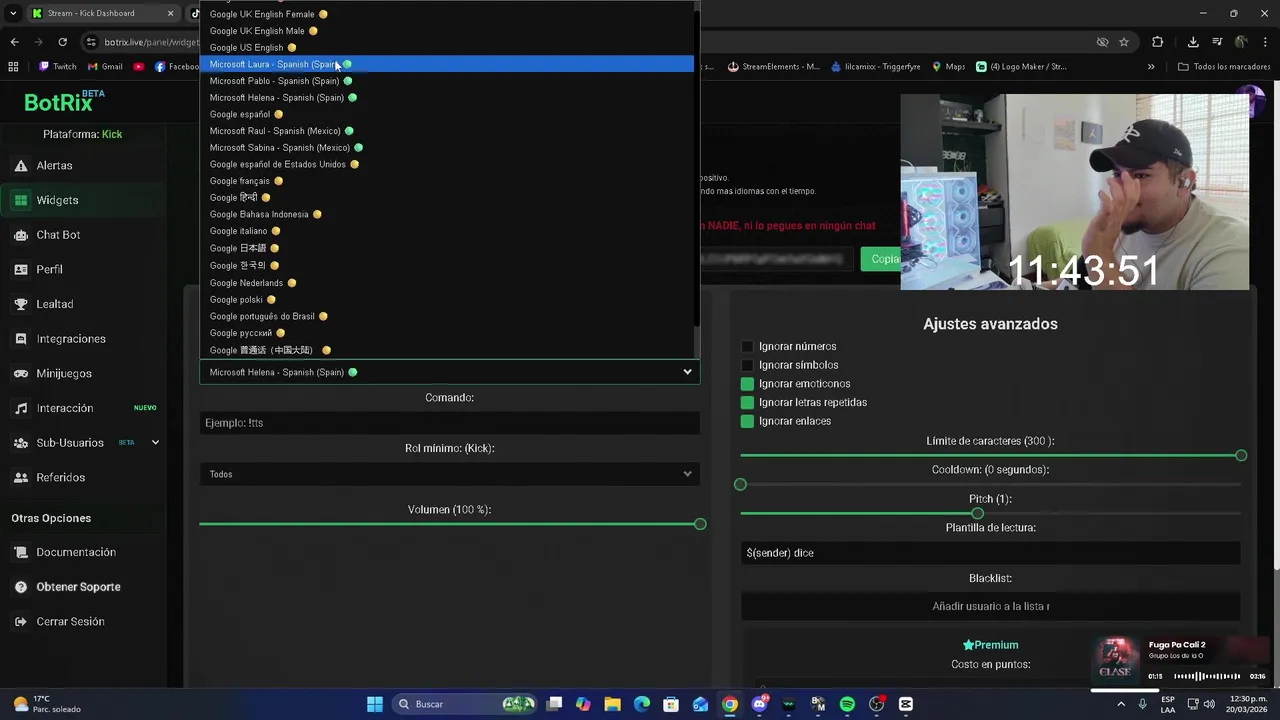Image resolution: width=1280 pixels, height=720 pixels.
Task: Select Microsoft Pablo - Spanish (Spain) voice
Action: (447, 81)
